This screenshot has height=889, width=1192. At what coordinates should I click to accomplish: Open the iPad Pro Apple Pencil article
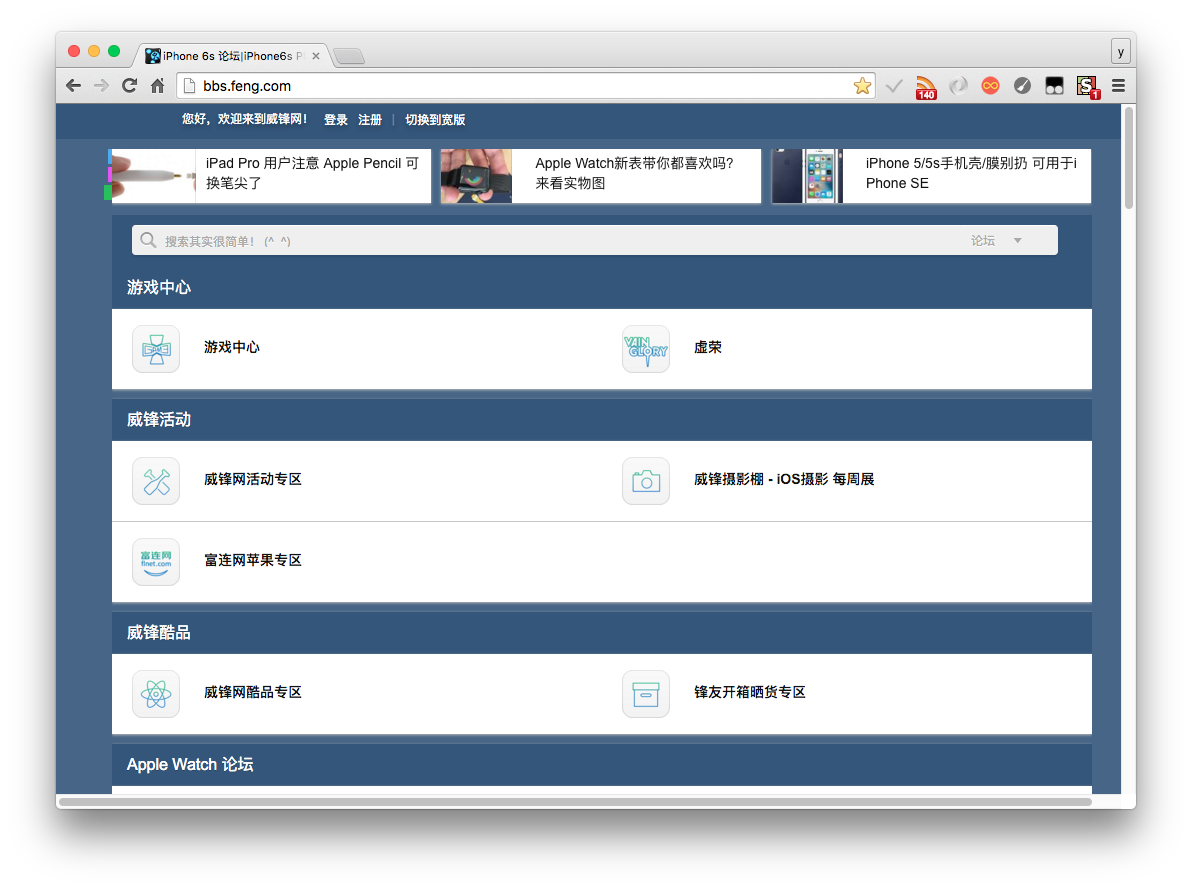click(312, 173)
